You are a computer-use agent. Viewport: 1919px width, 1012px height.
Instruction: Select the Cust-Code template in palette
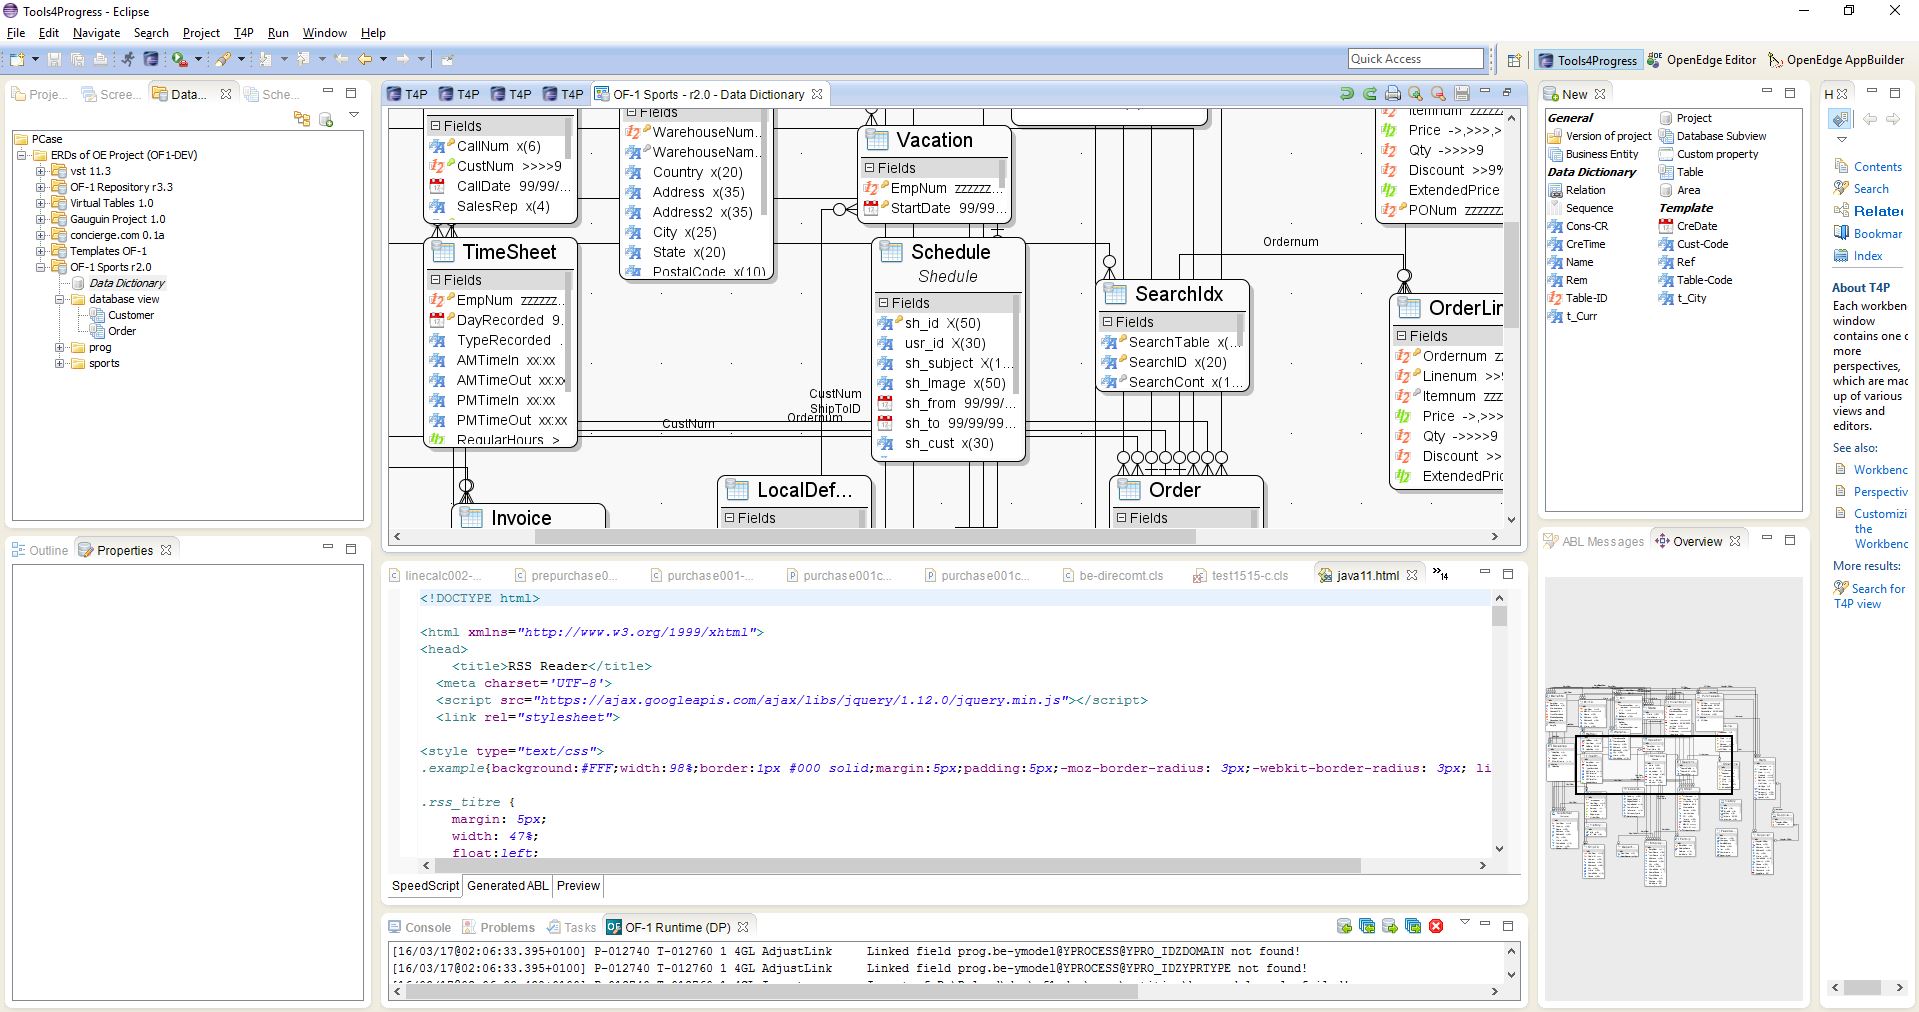(x=1693, y=244)
